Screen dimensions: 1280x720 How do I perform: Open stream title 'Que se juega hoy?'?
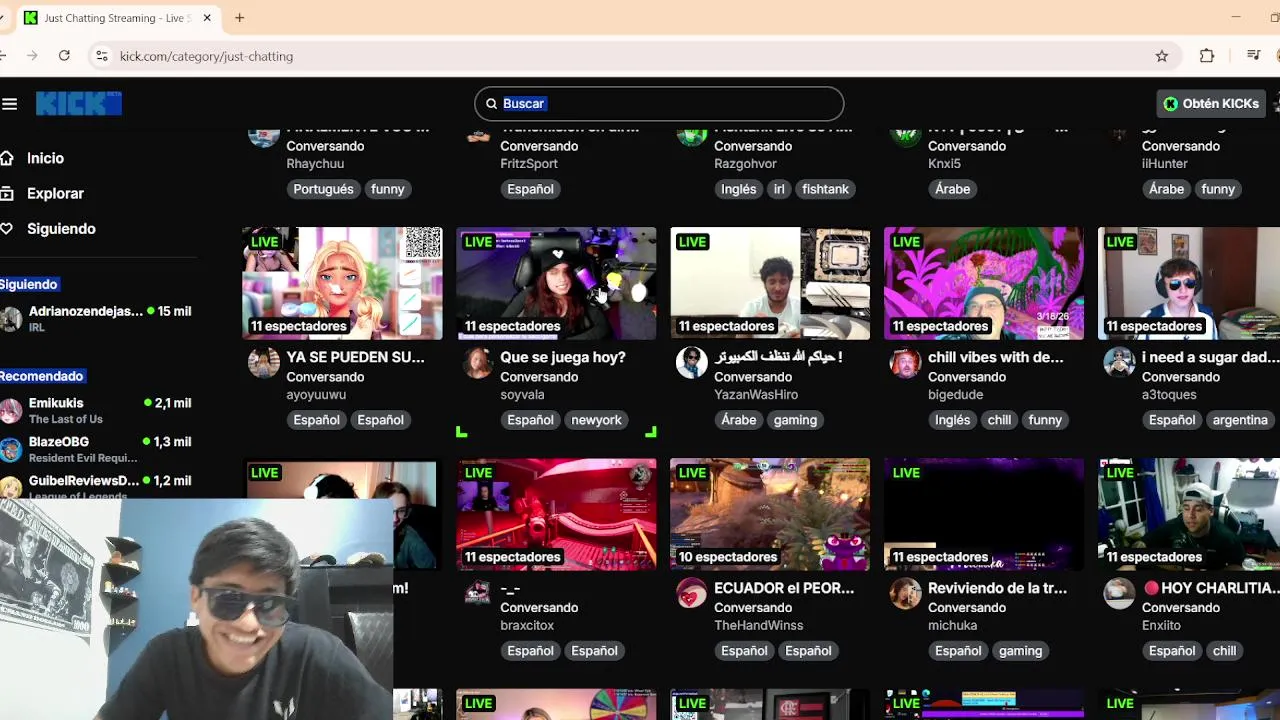[563, 357]
